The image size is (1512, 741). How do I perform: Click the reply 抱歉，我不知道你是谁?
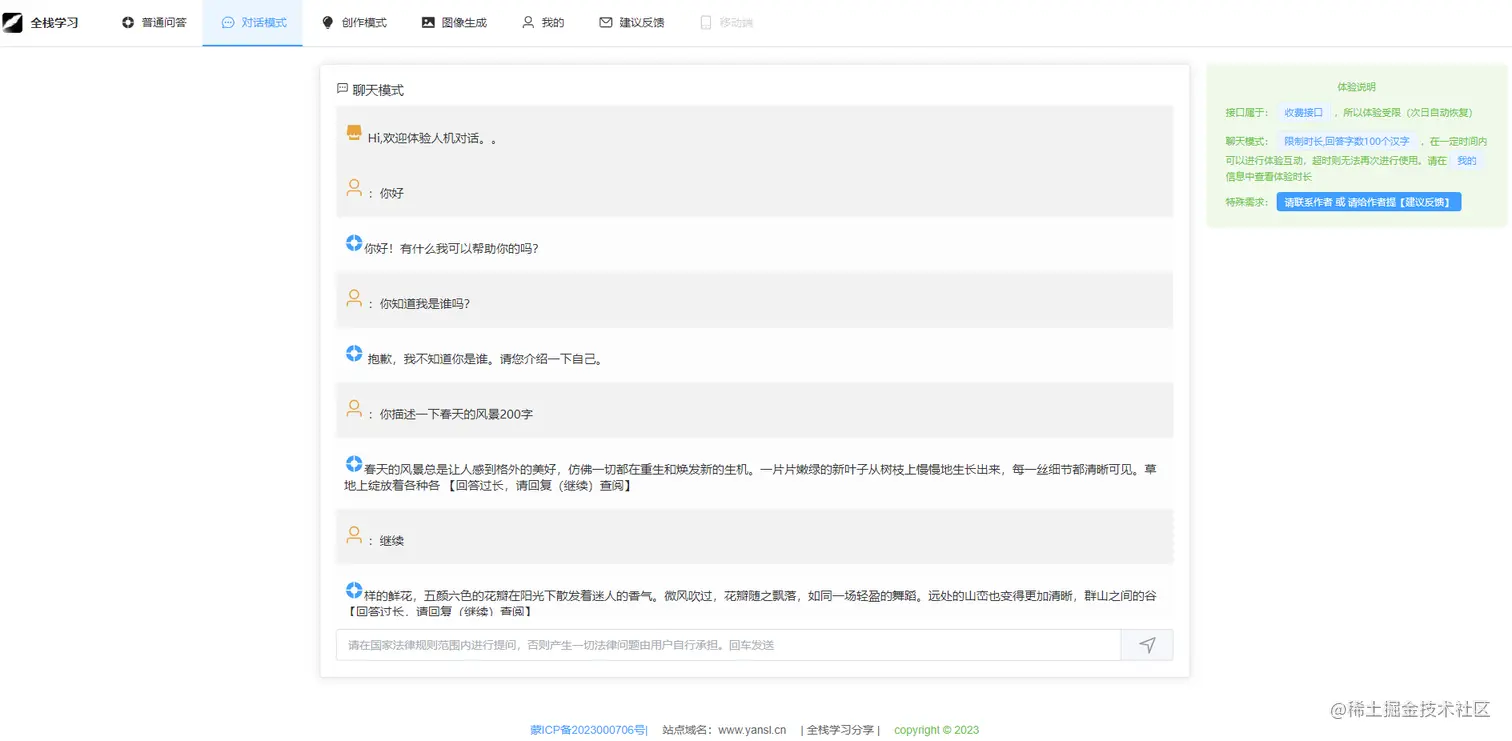point(485,358)
